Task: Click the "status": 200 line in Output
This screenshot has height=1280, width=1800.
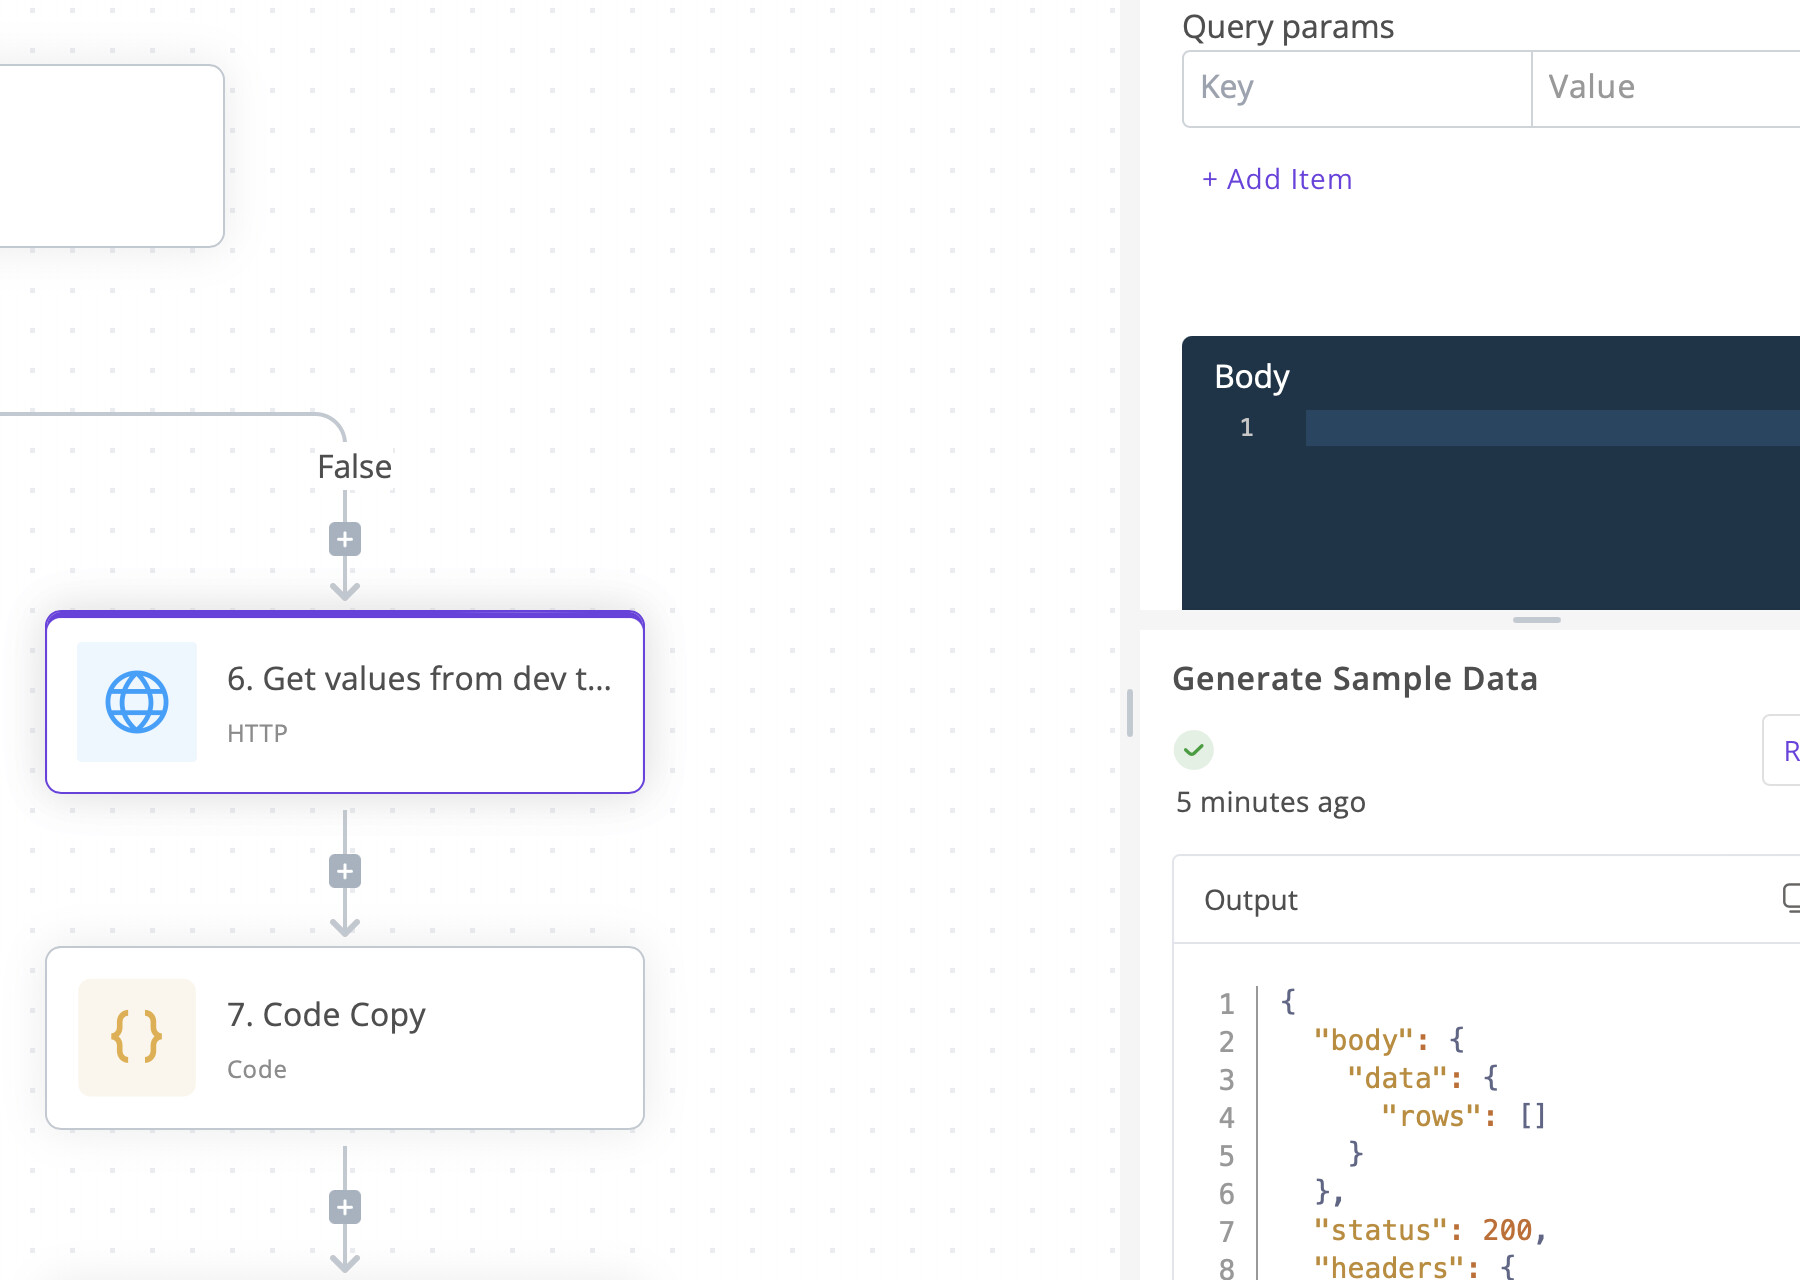Action: tap(1430, 1230)
